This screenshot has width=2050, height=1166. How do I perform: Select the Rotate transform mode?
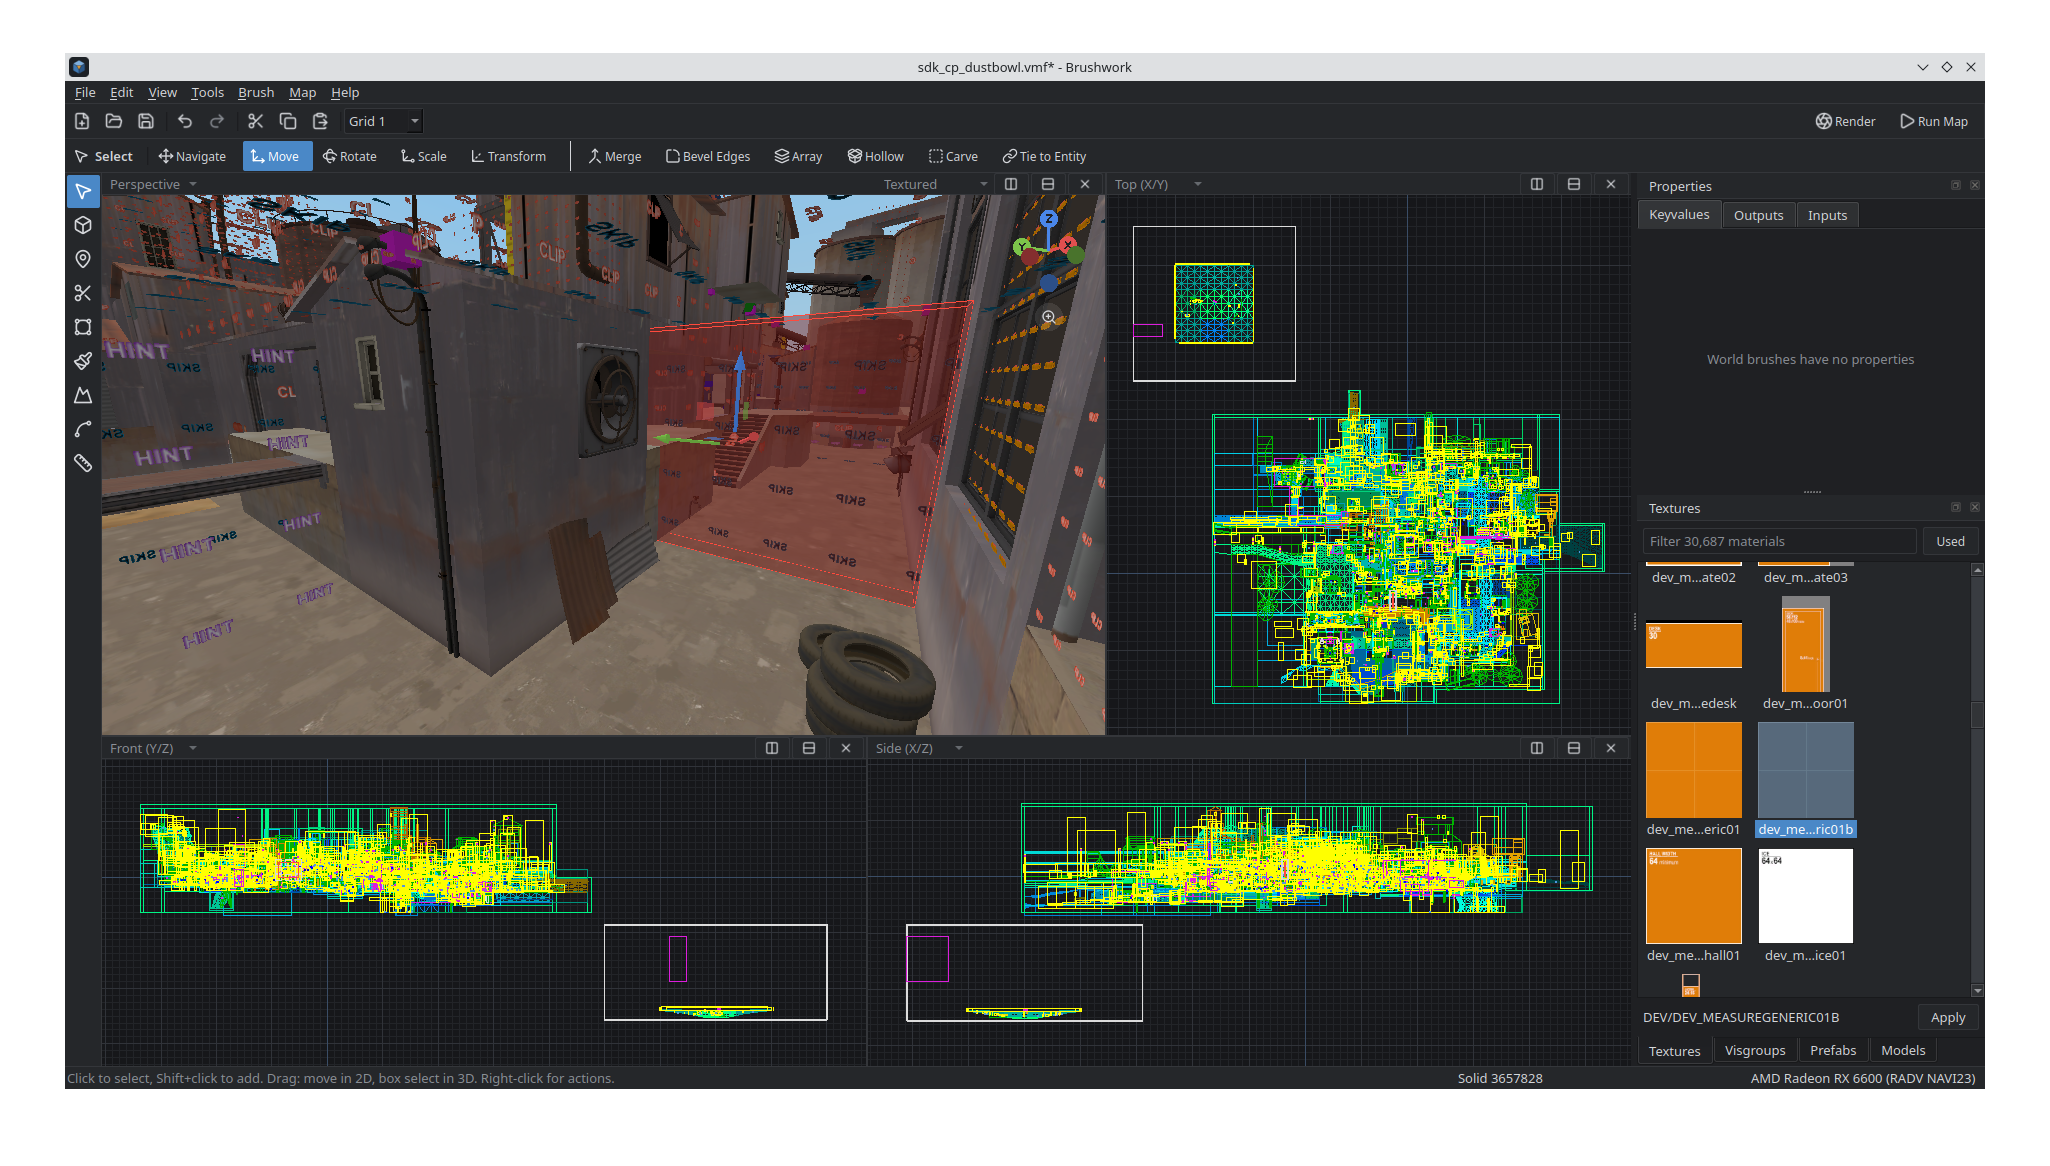tap(349, 156)
